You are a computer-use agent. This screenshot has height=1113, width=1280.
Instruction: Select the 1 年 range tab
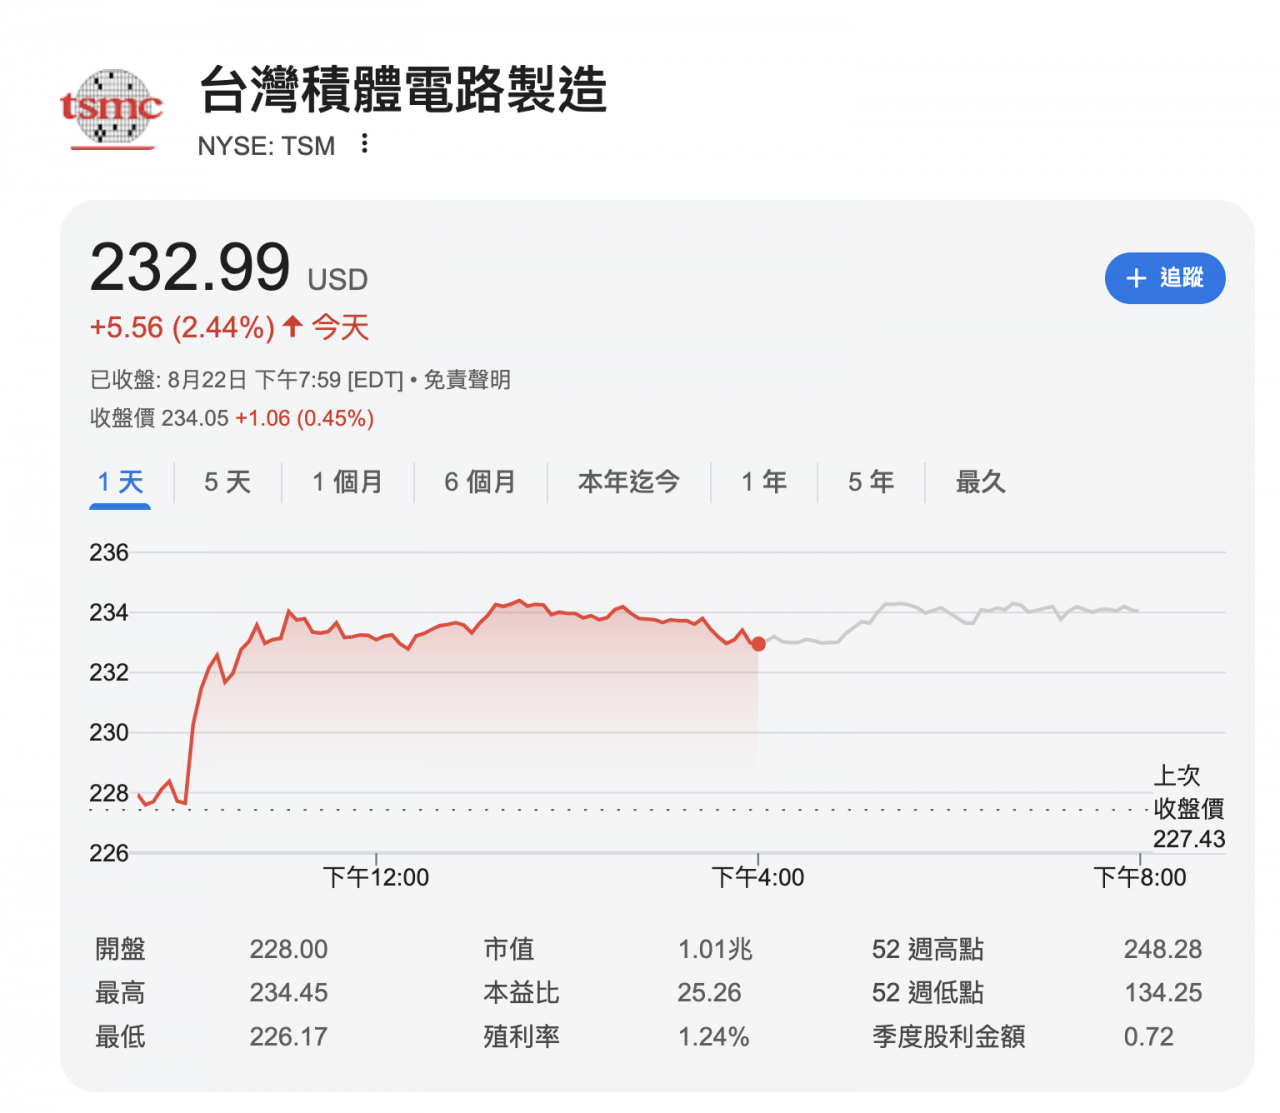tap(764, 482)
